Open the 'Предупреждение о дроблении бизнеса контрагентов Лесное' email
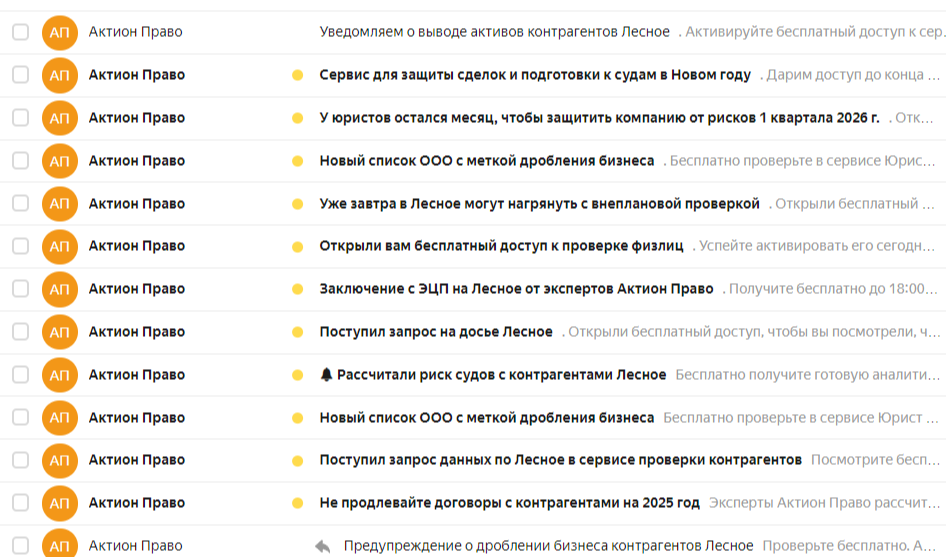 (x=548, y=546)
